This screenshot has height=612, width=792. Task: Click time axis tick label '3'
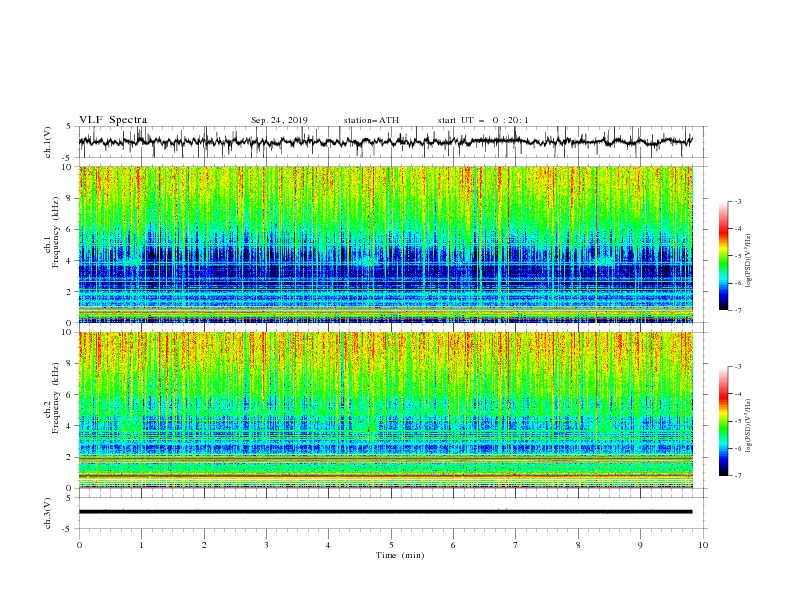266,545
